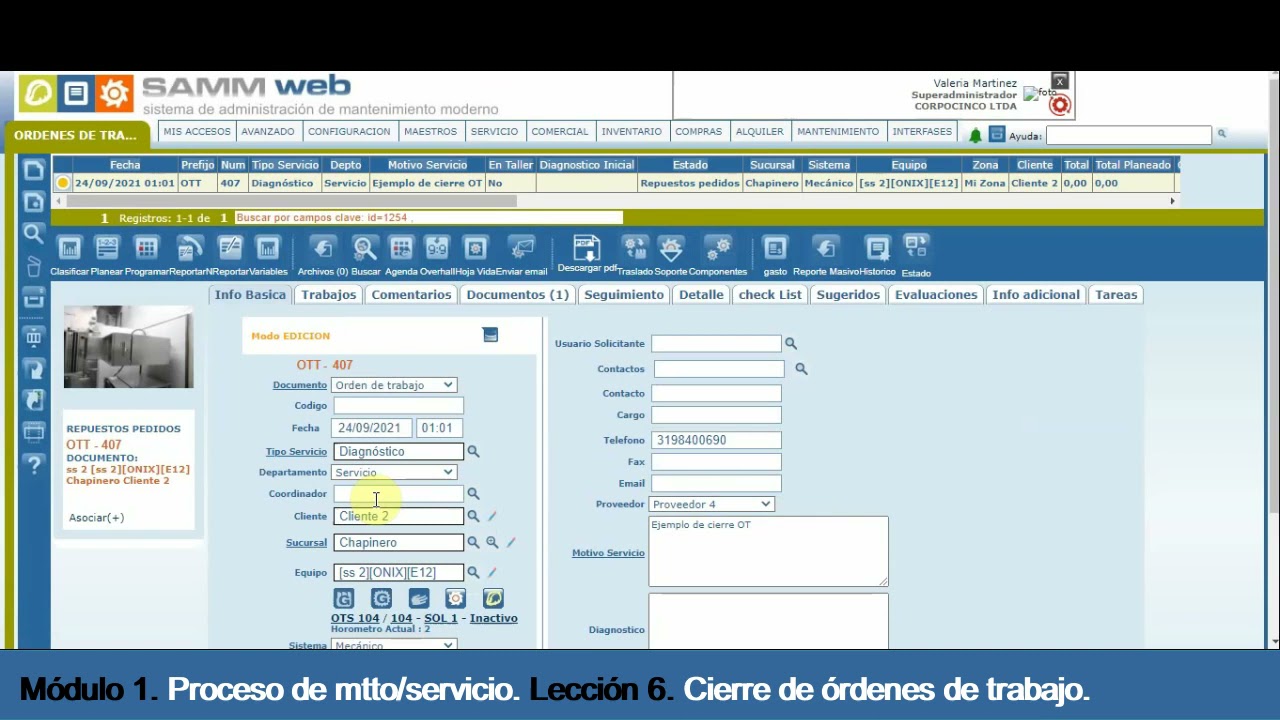
Task: Select the radio button of order 407 row
Action: [x=63, y=183]
